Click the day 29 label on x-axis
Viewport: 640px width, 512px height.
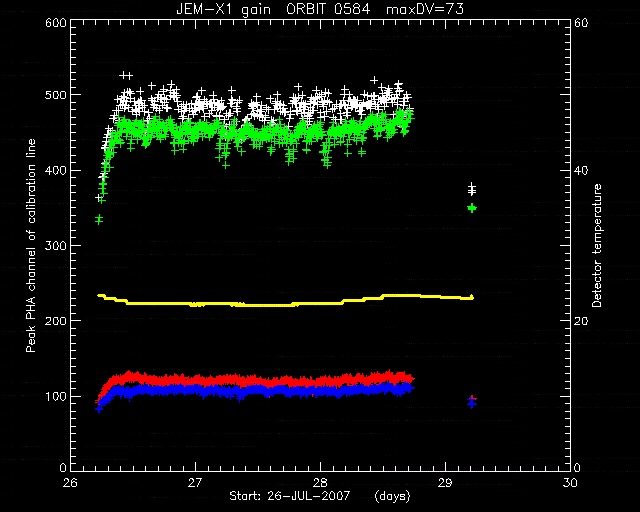pos(445,483)
